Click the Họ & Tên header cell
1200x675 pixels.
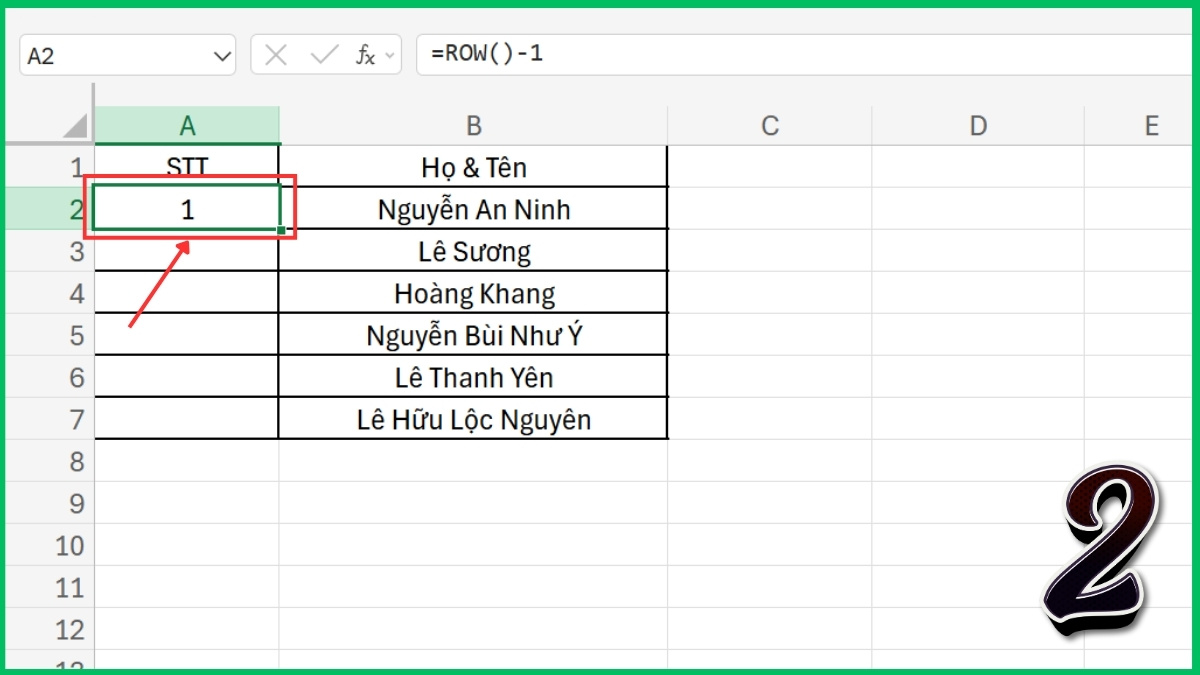tap(473, 167)
